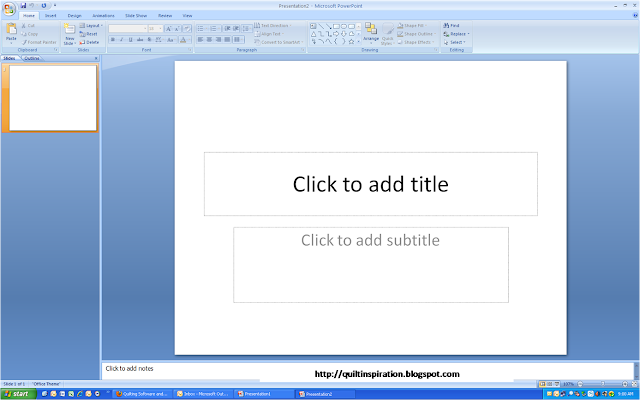Click the Clear Formatting icon
640x400 pixels.
(x=187, y=29)
